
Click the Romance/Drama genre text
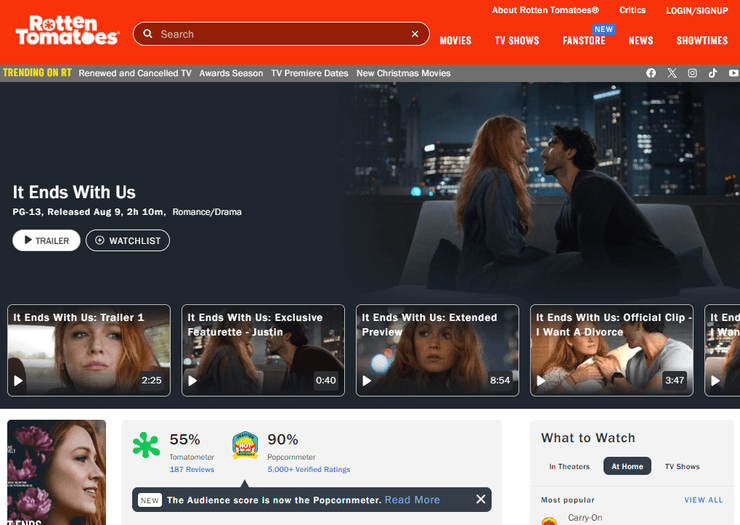point(207,212)
